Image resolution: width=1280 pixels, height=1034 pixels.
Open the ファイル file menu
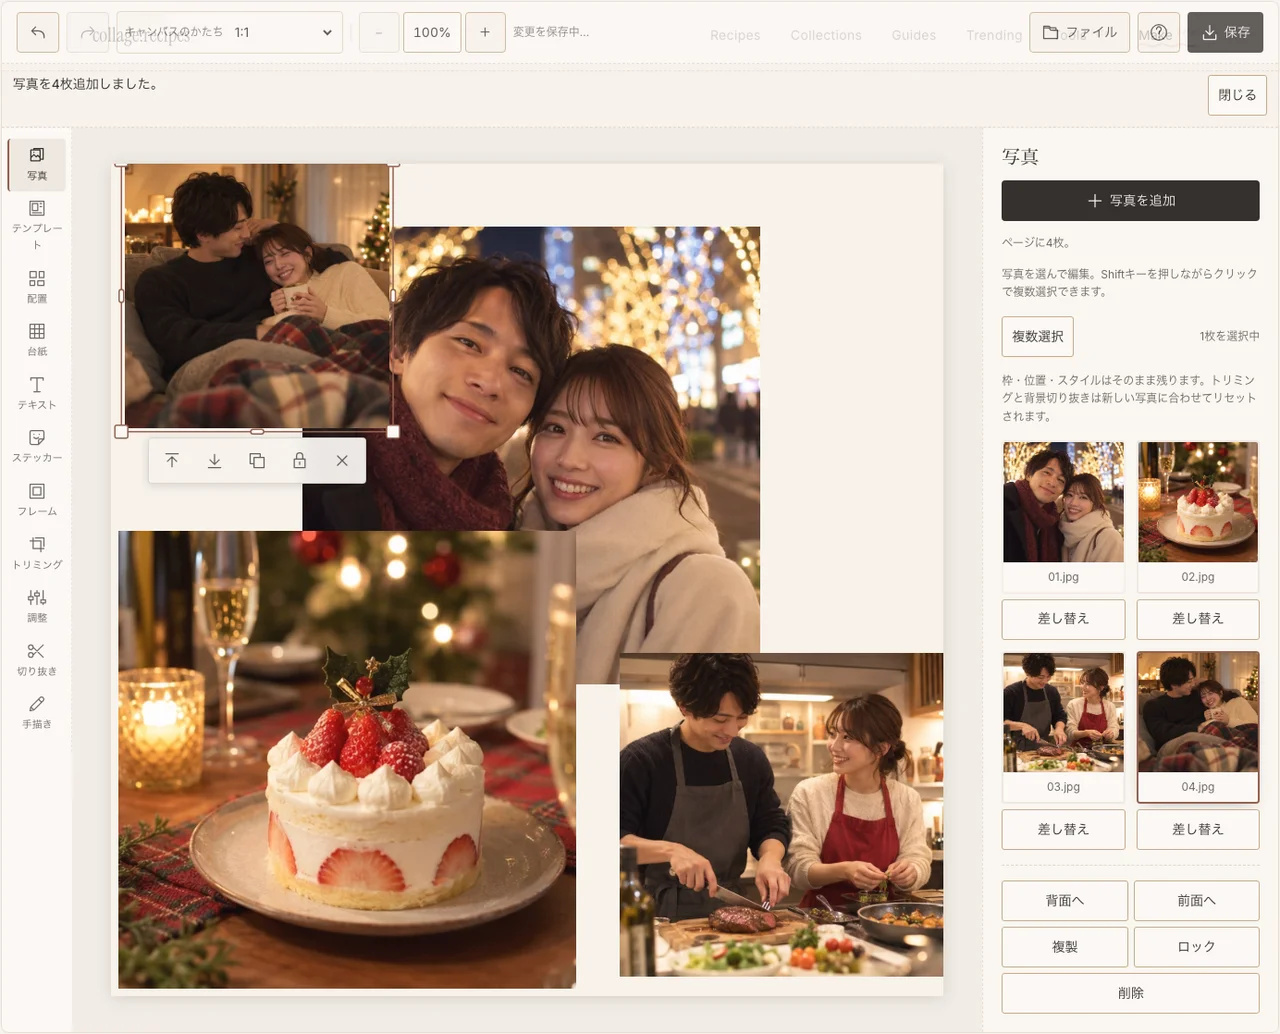click(1080, 32)
